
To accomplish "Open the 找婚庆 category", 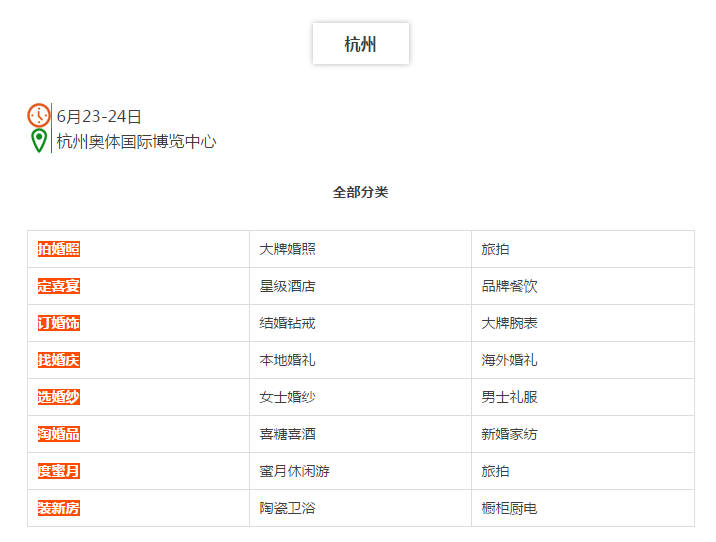I will 58,360.
